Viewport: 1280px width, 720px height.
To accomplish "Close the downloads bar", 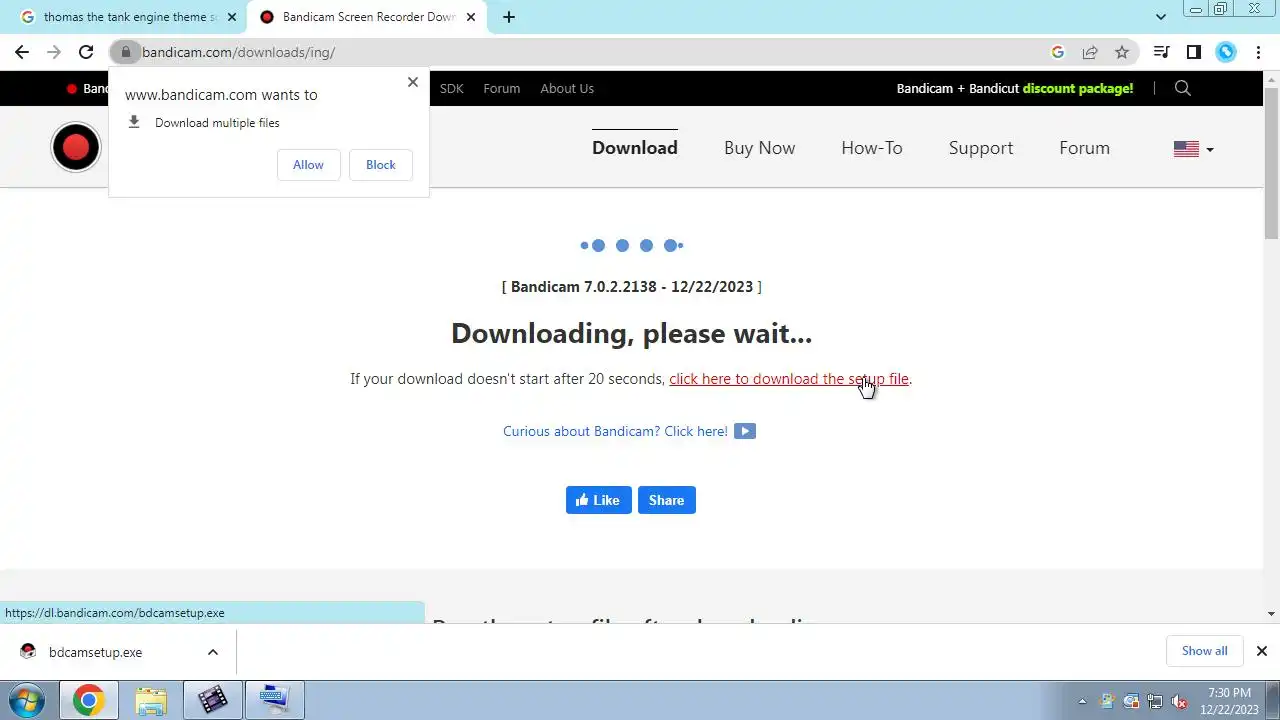I will pyautogui.click(x=1261, y=651).
